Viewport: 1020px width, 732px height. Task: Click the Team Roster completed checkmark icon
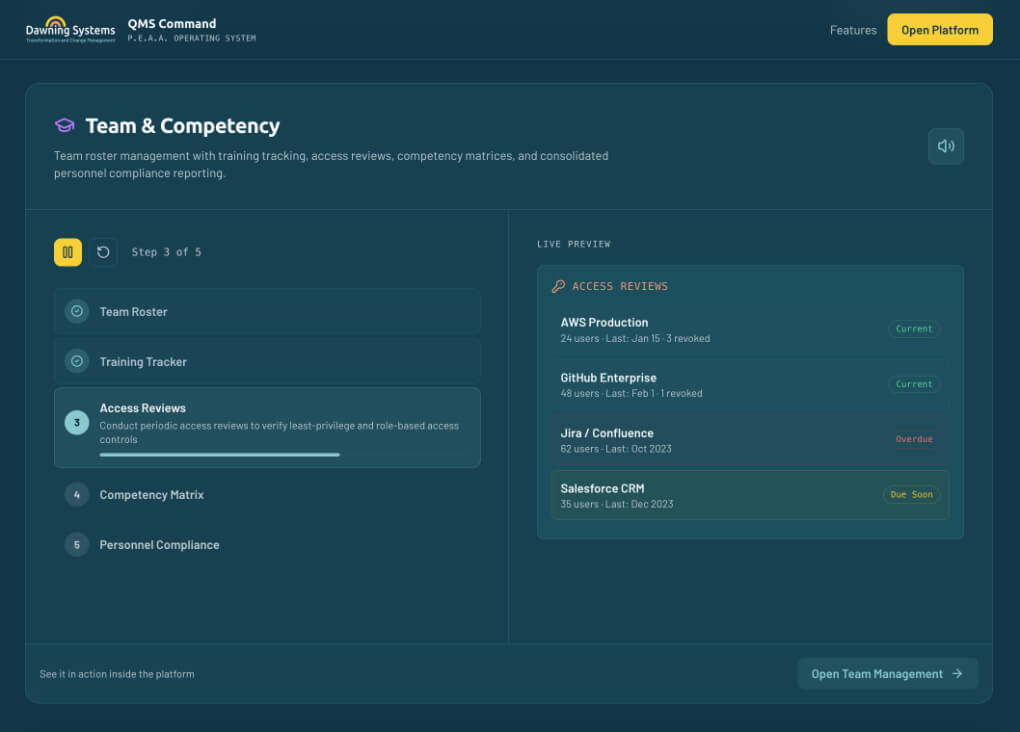point(77,311)
